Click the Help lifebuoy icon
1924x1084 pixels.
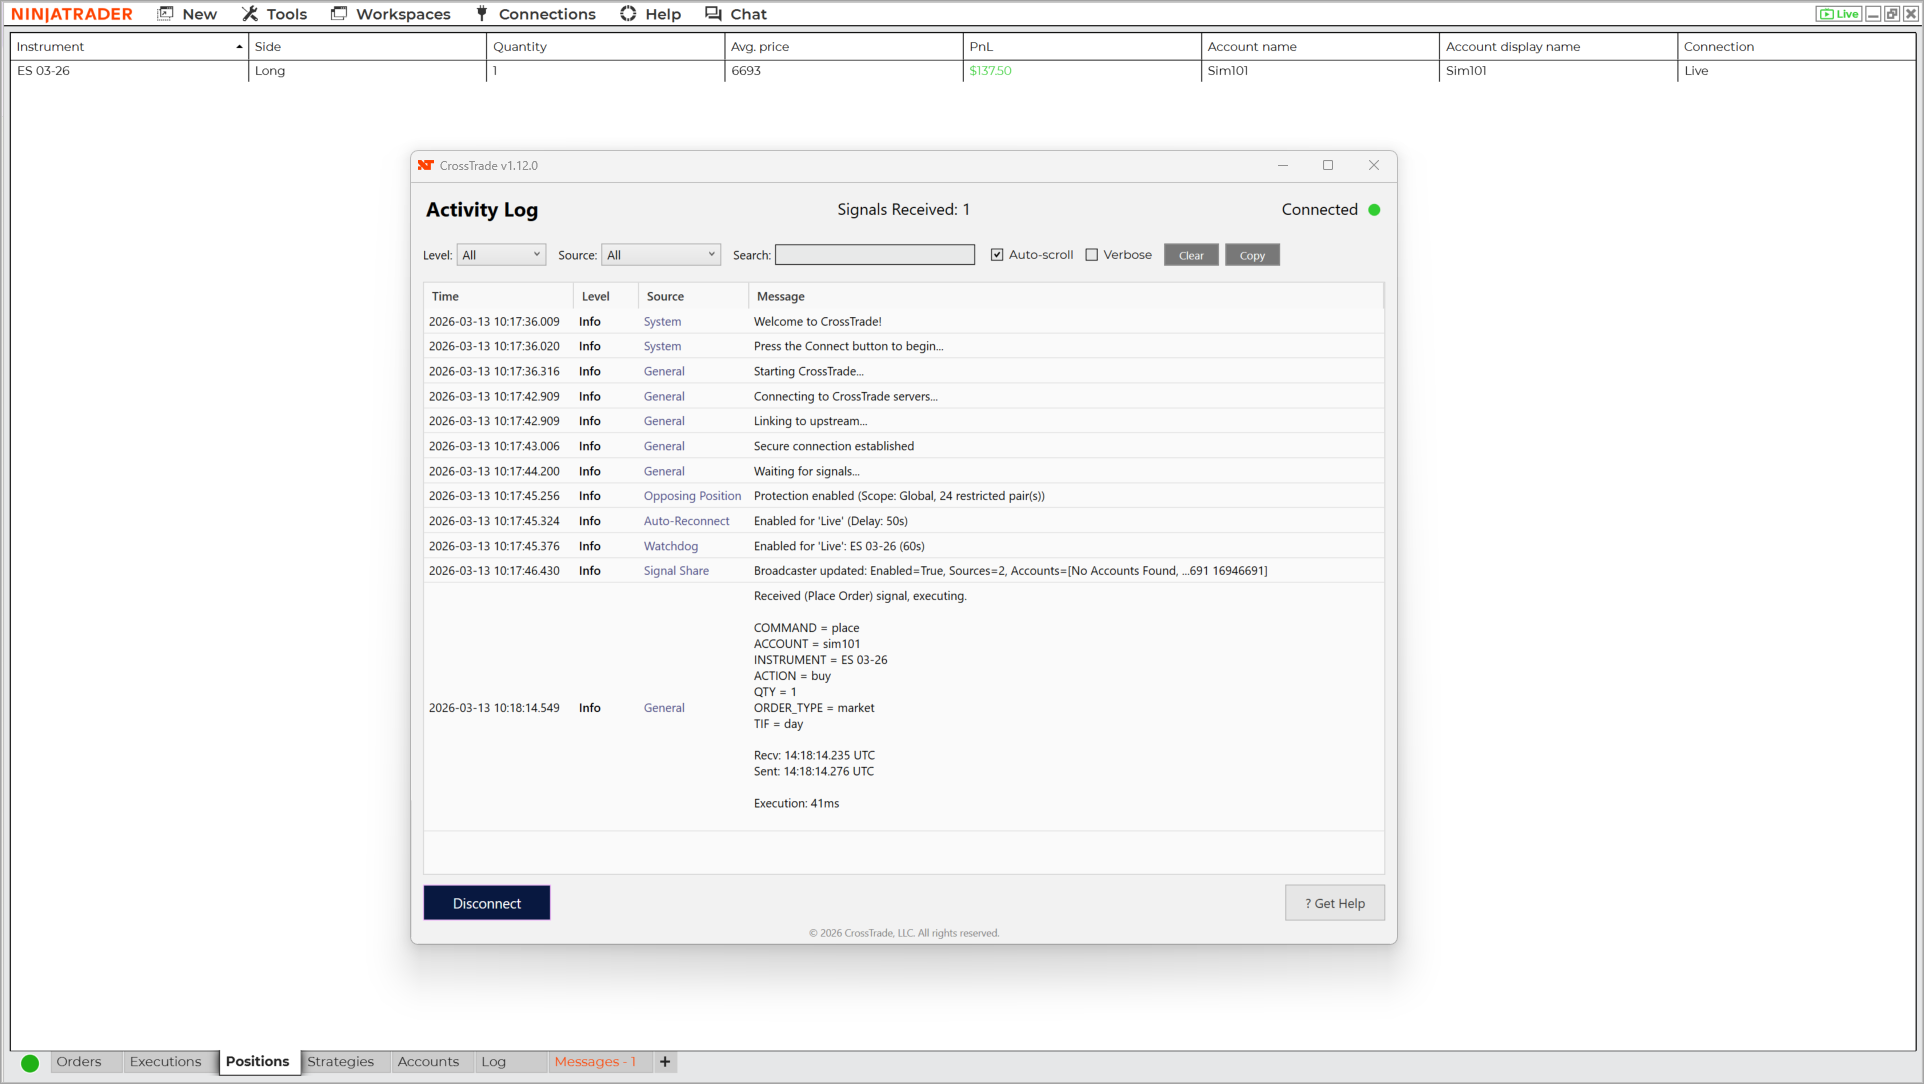click(628, 14)
